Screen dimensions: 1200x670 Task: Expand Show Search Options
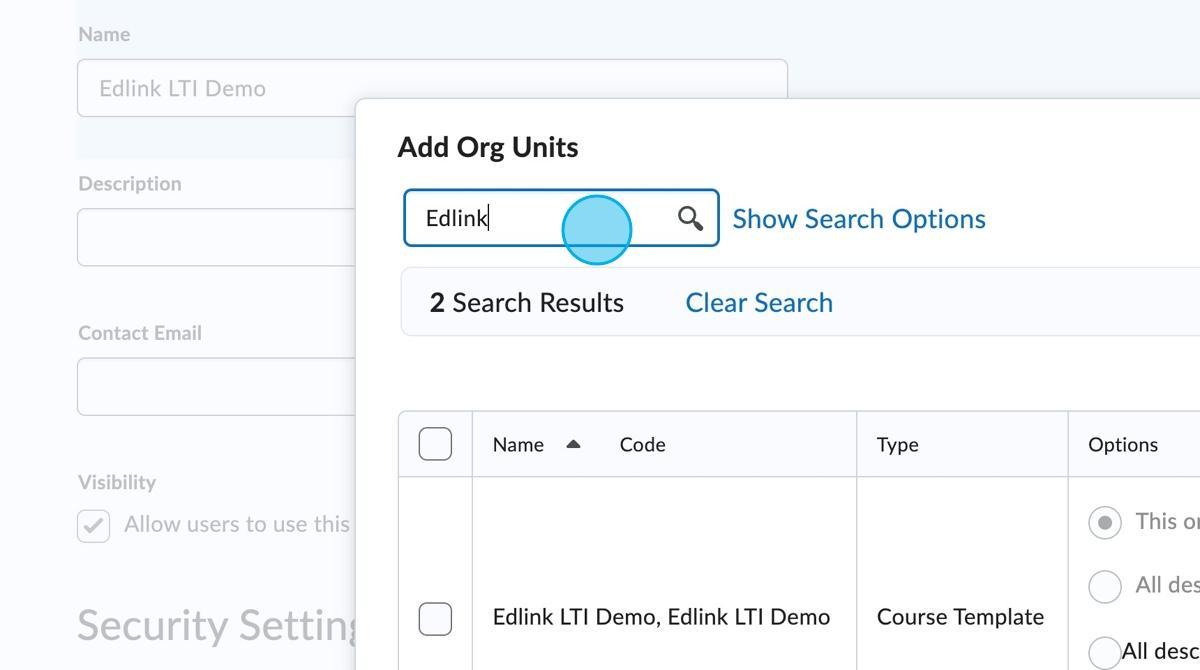858,219
